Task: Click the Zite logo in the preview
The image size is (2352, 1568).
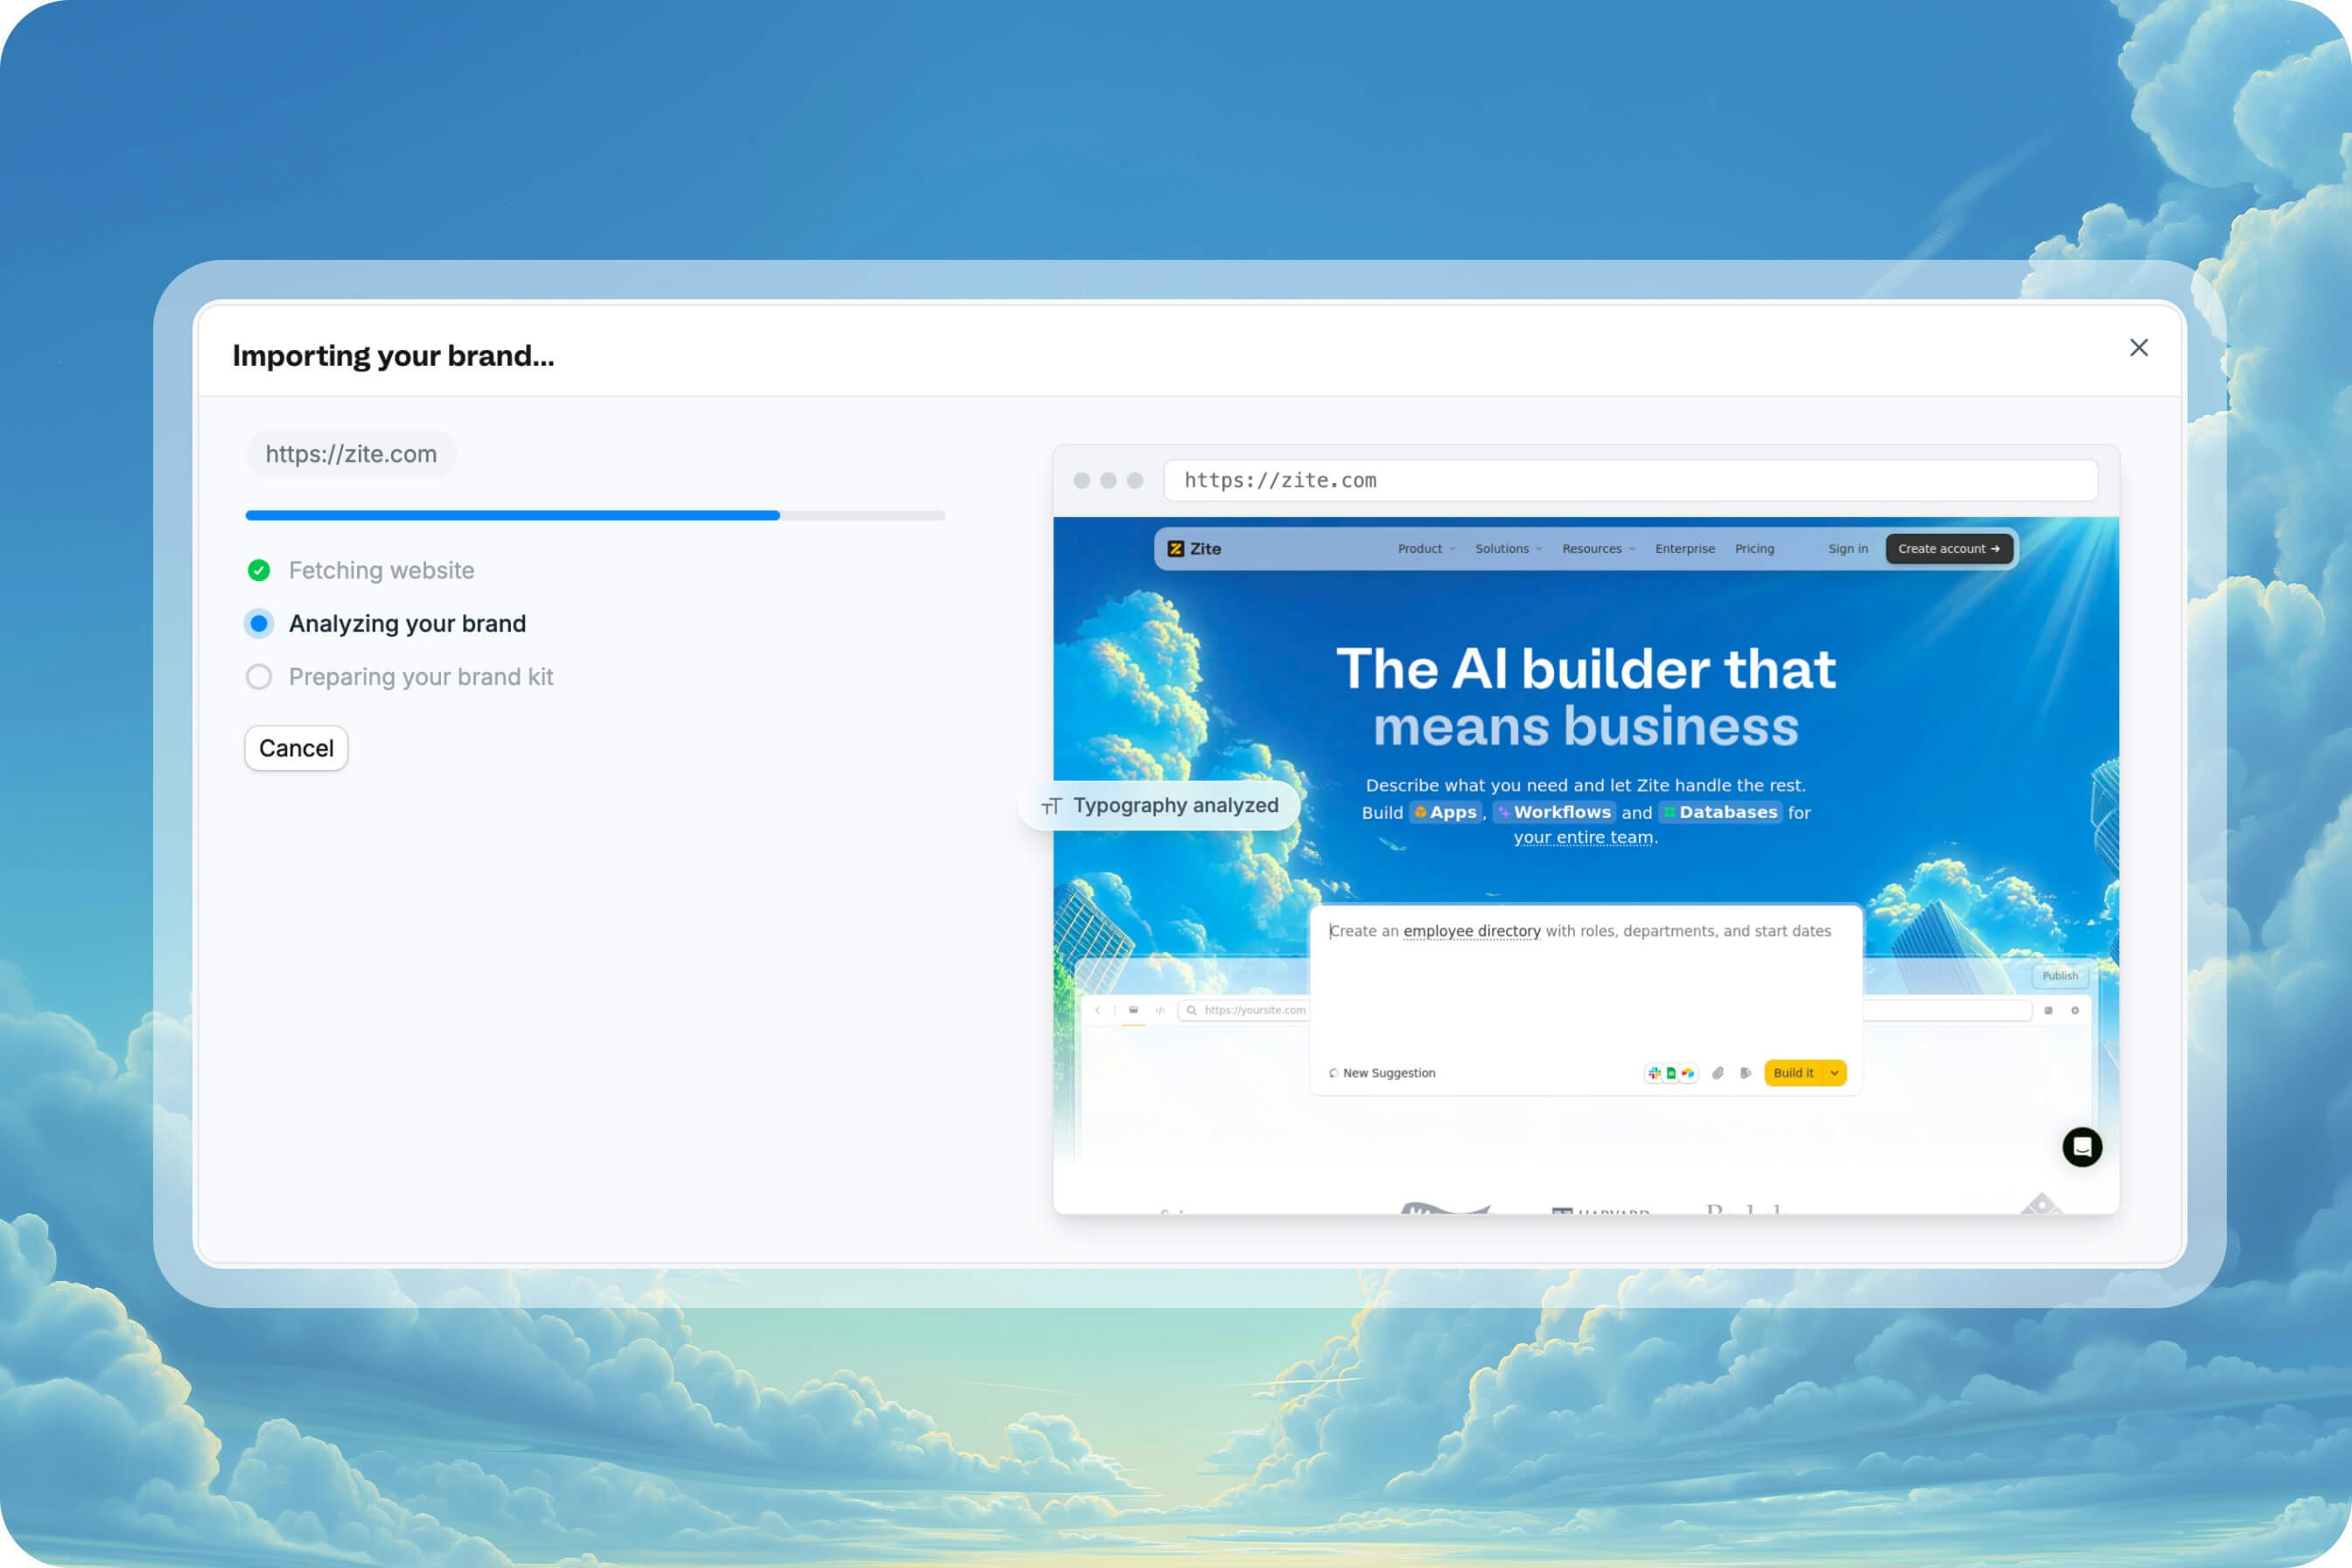Action: pos(1194,549)
